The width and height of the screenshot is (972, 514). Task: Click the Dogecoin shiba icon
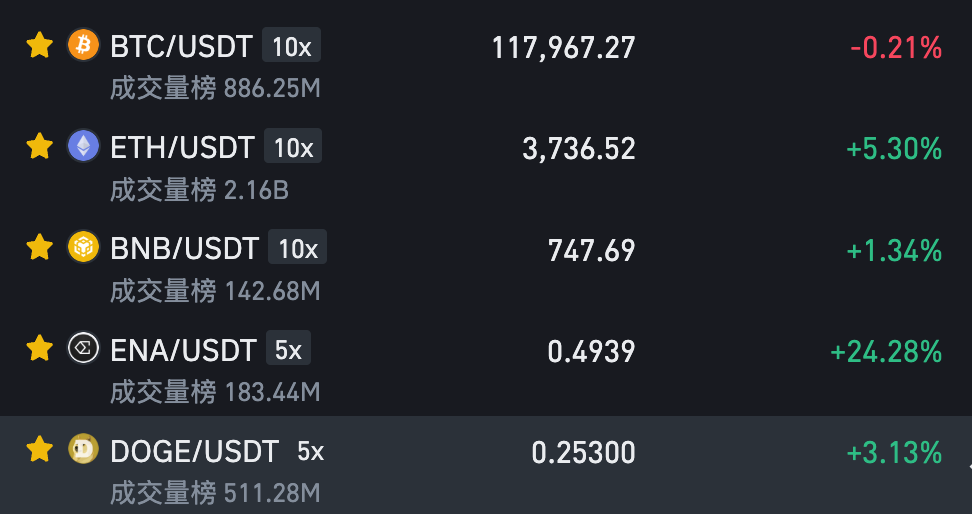pos(83,449)
